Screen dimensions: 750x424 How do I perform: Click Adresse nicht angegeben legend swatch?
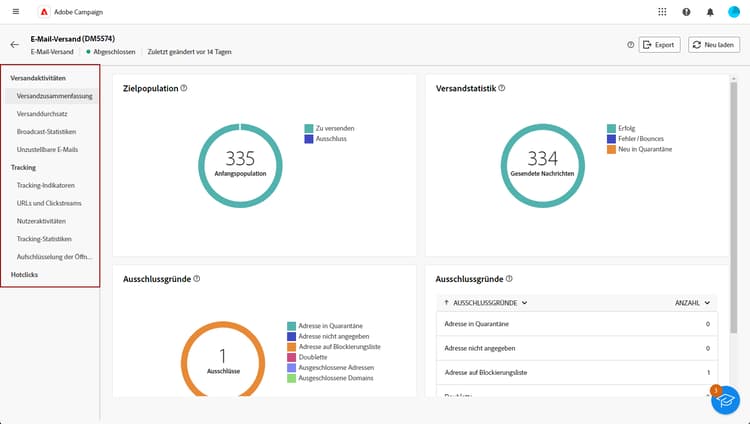point(291,336)
